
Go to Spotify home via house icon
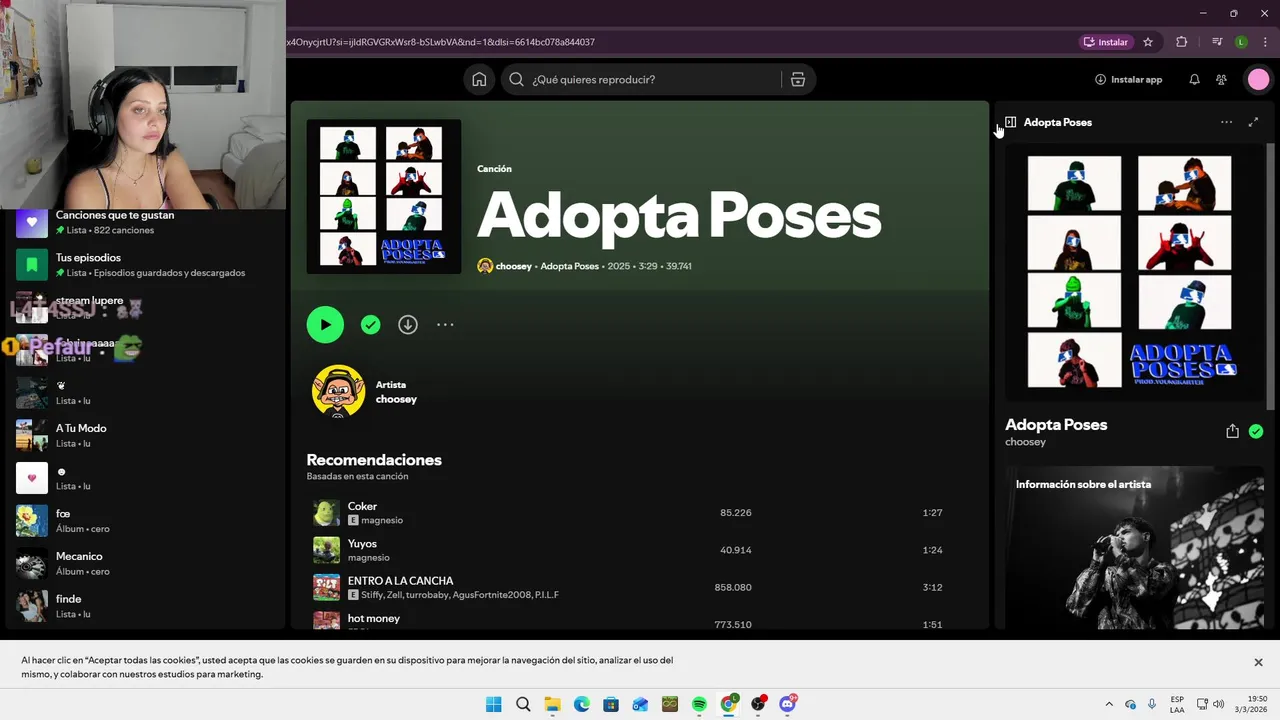[479, 79]
